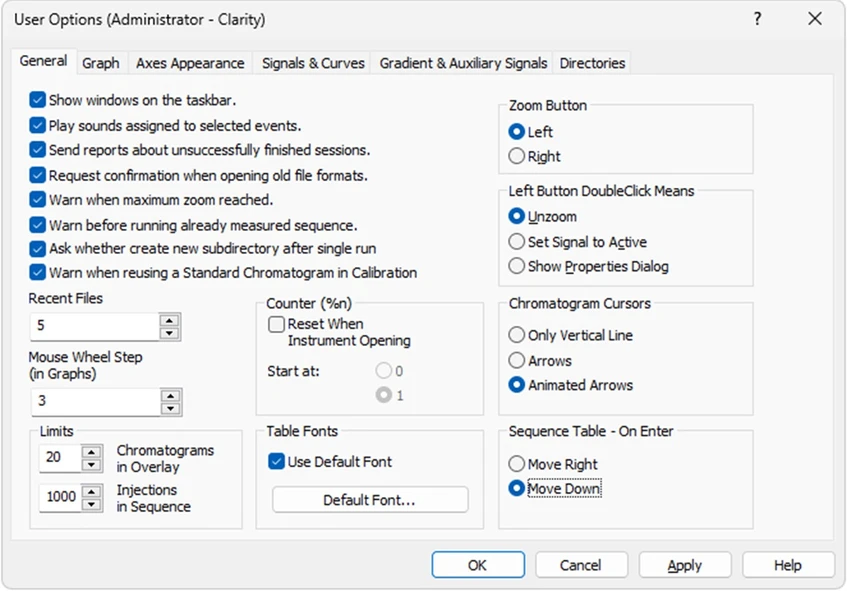Select Set Signal to Active for double-click
The height and width of the screenshot is (591, 847).
(x=517, y=242)
